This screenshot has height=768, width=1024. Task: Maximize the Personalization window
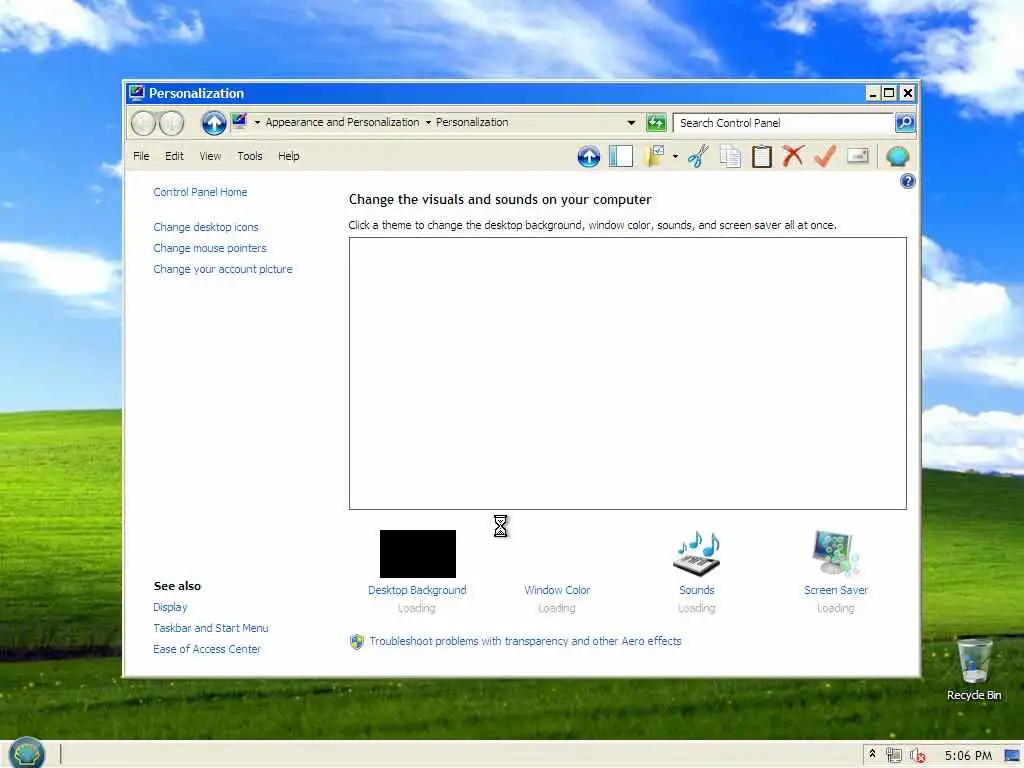click(889, 93)
